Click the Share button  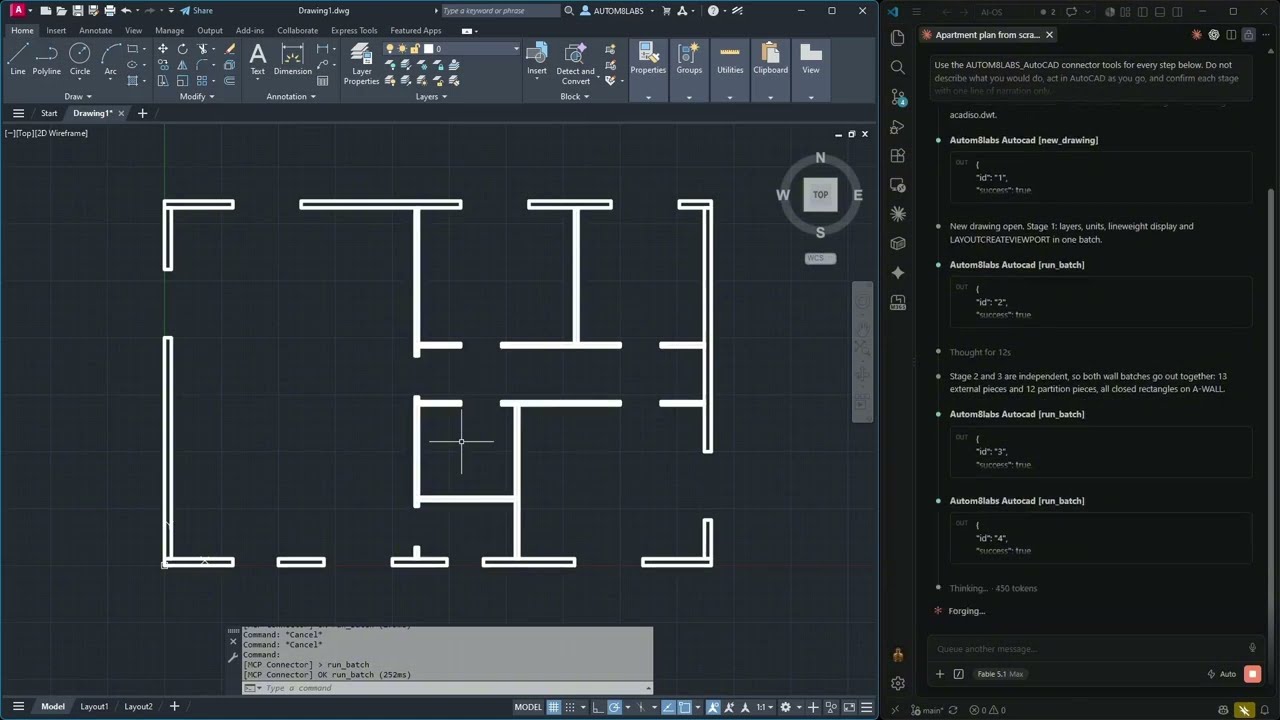(x=196, y=11)
